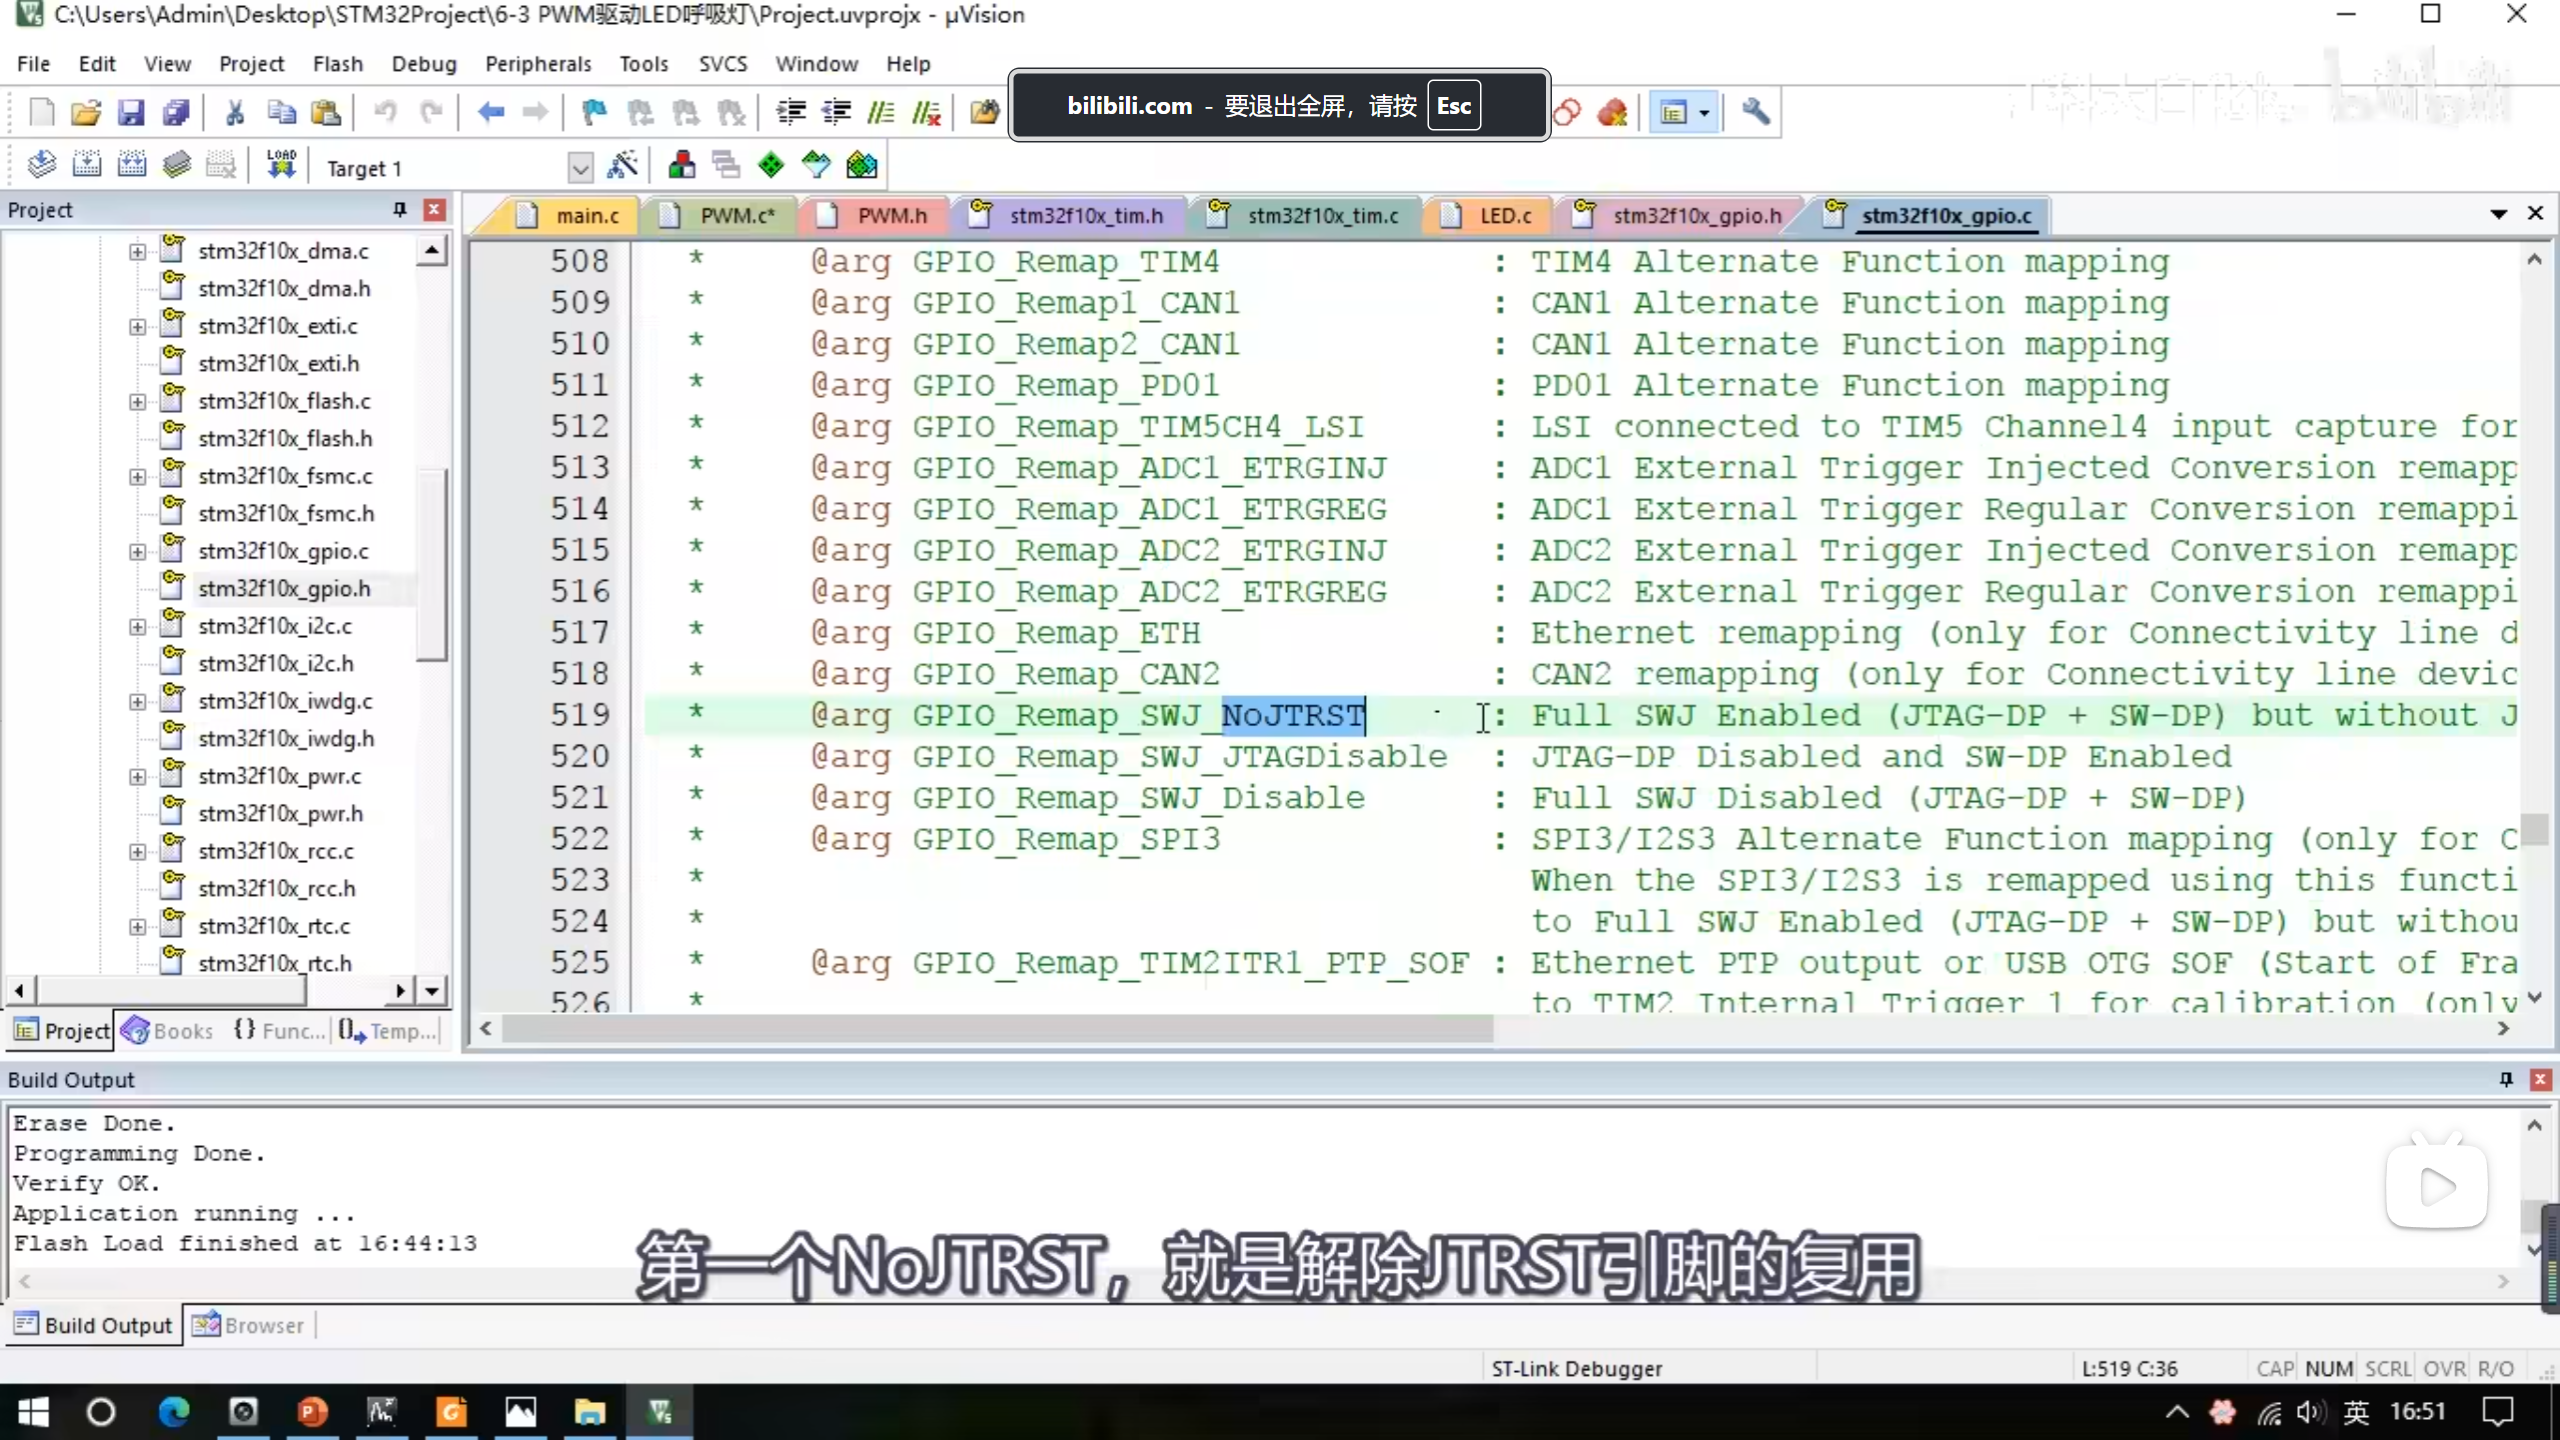Switch to the PWM.c tab
Image resolution: width=2560 pixels, height=1440 pixels.
tap(736, 216)
